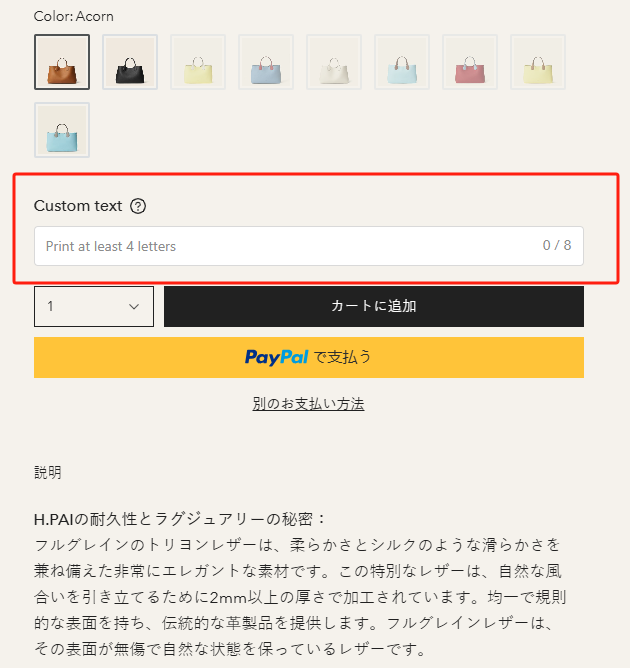Open the 別のお支払い方法 link
630x668 pixels.
pyautogui.click(x=308, y=404)
